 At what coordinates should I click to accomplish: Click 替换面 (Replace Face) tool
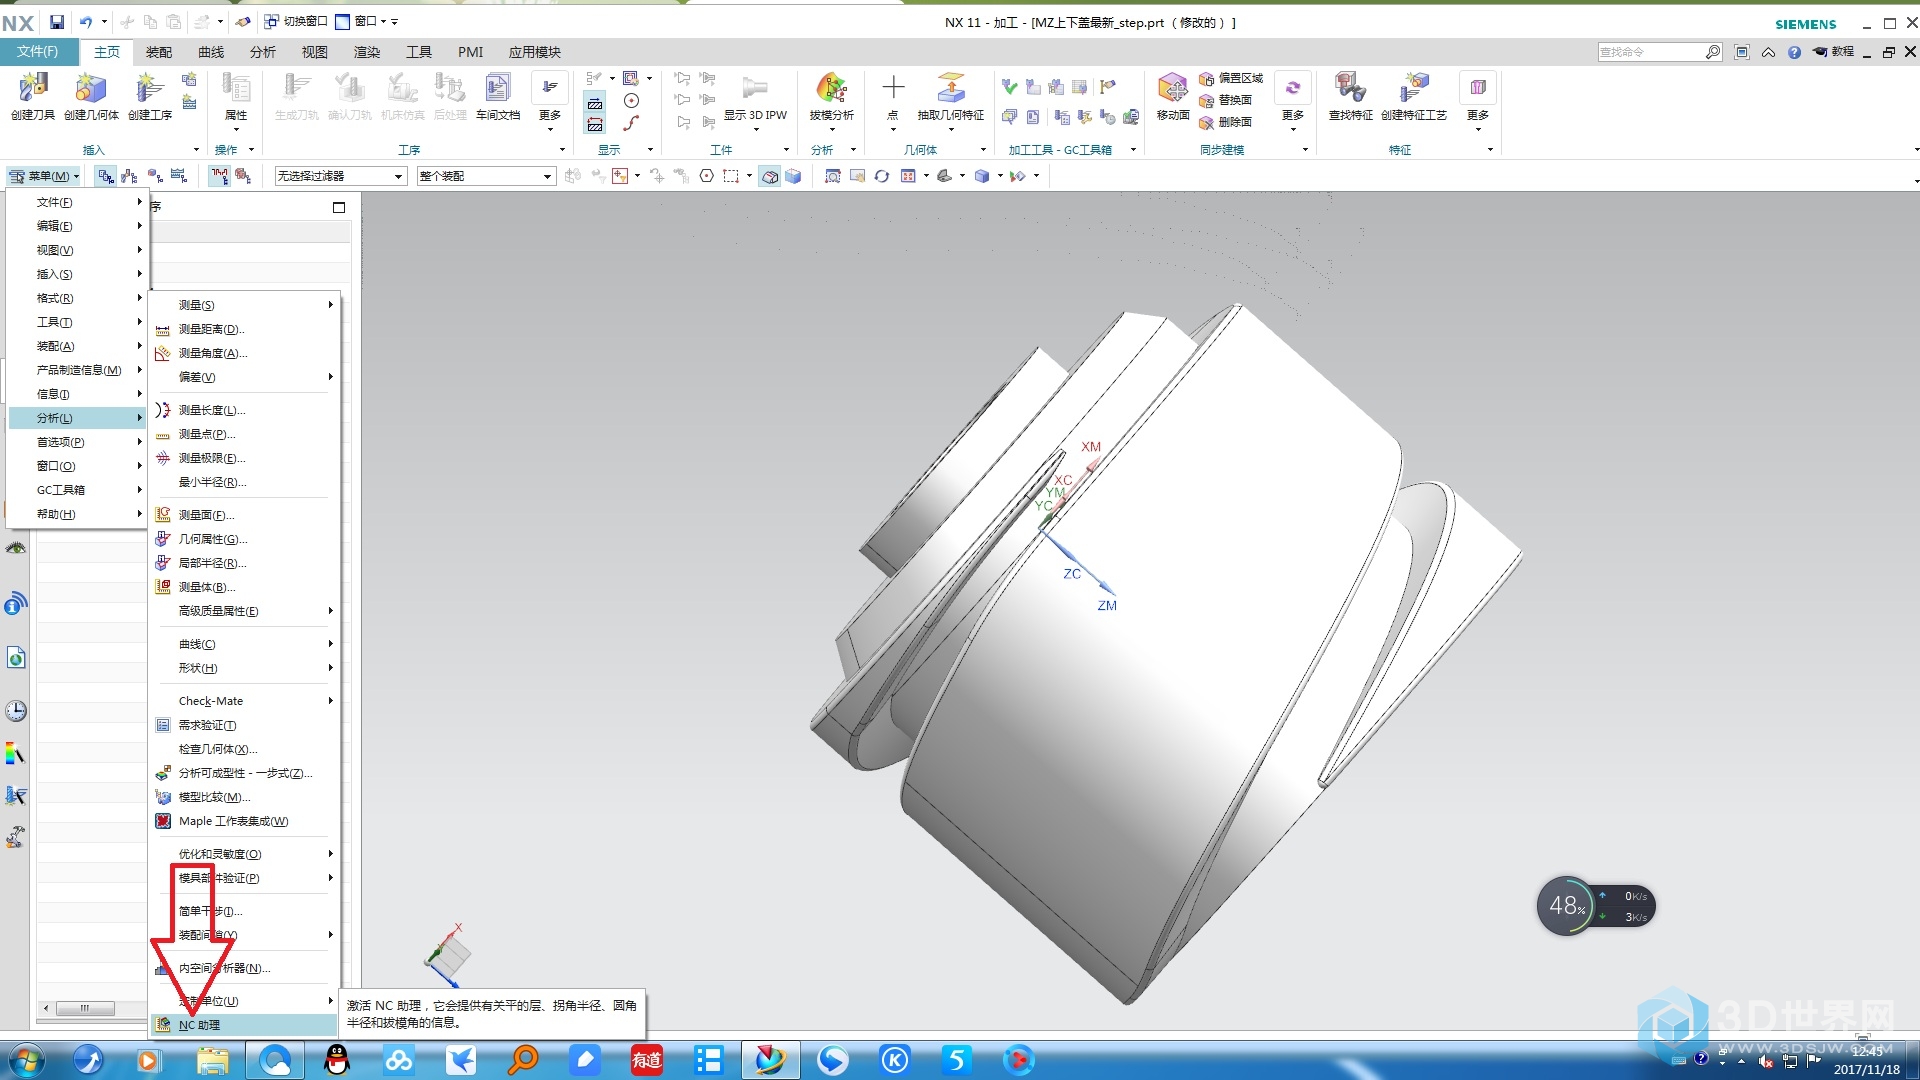pyautogui.click(x=1226, y=100)
